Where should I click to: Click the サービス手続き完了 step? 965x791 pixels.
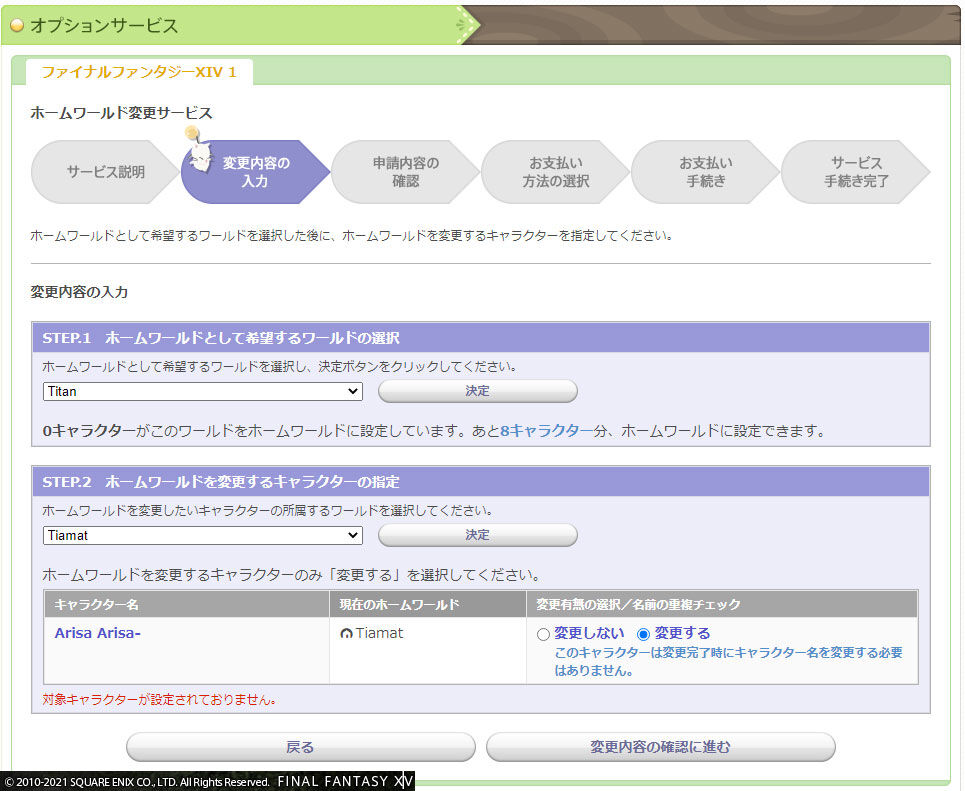855,172
